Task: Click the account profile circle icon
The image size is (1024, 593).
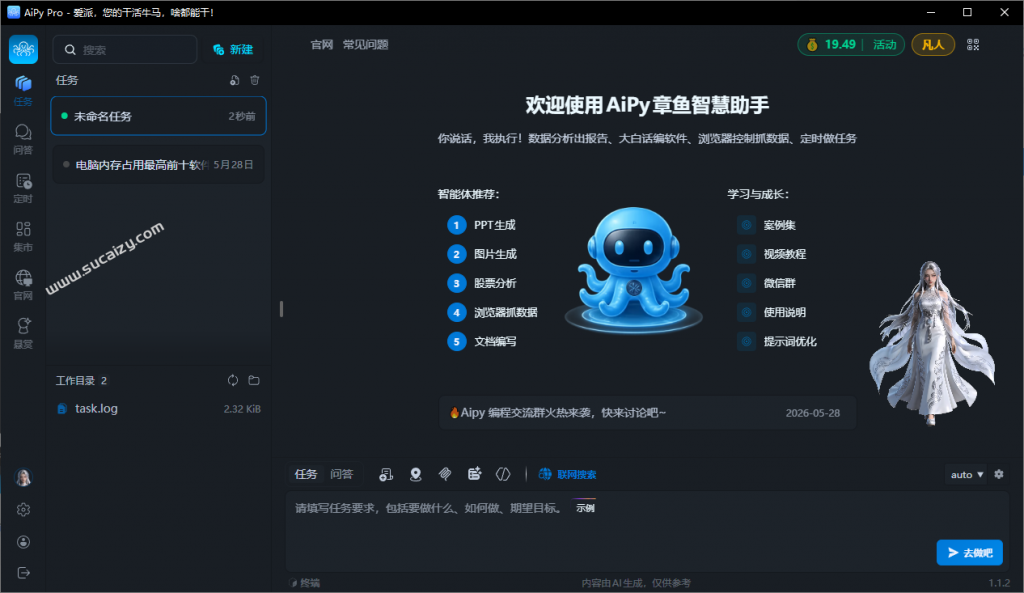Action: (x=24, y=541)
